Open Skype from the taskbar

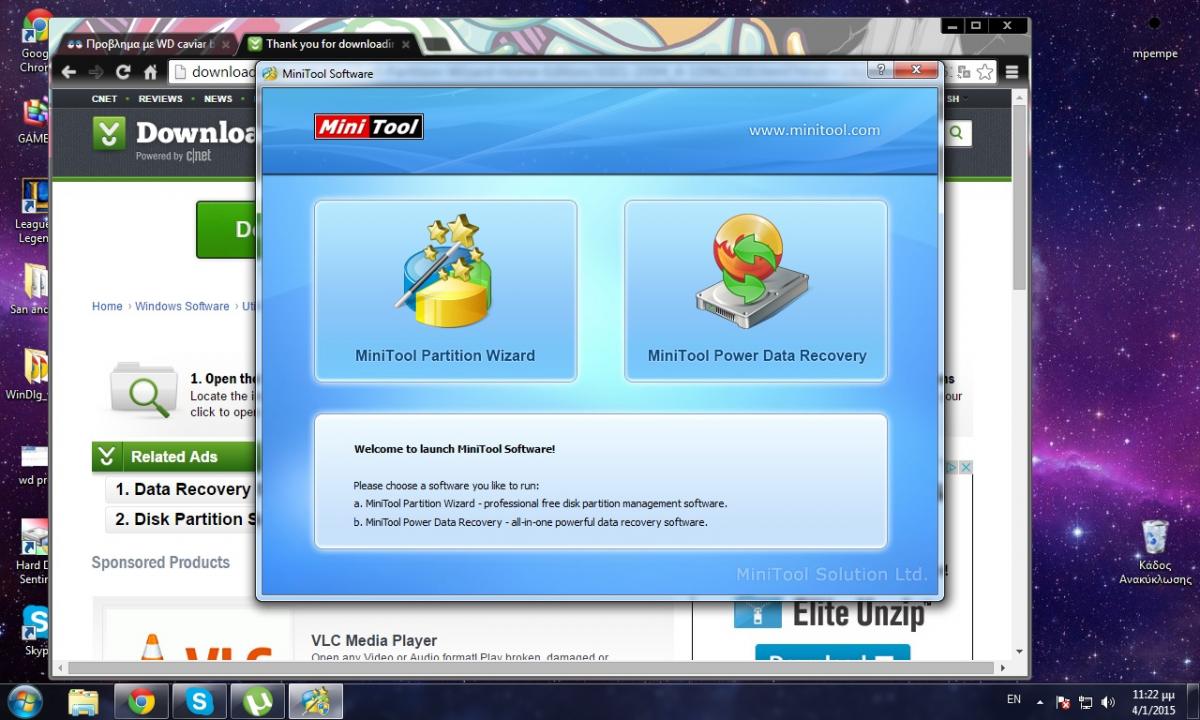[199, 701]
